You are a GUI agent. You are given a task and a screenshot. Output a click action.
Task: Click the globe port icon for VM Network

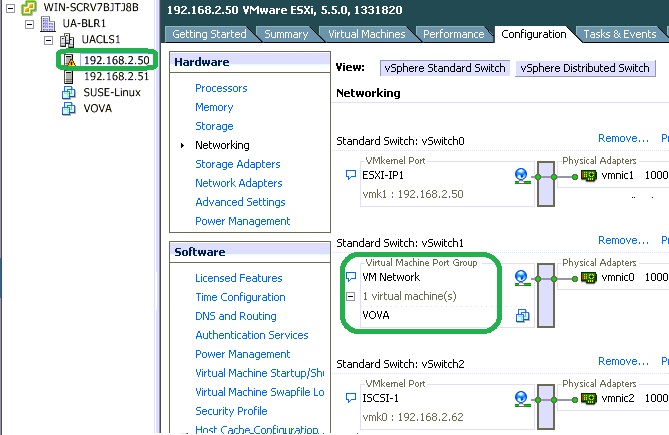521,278
